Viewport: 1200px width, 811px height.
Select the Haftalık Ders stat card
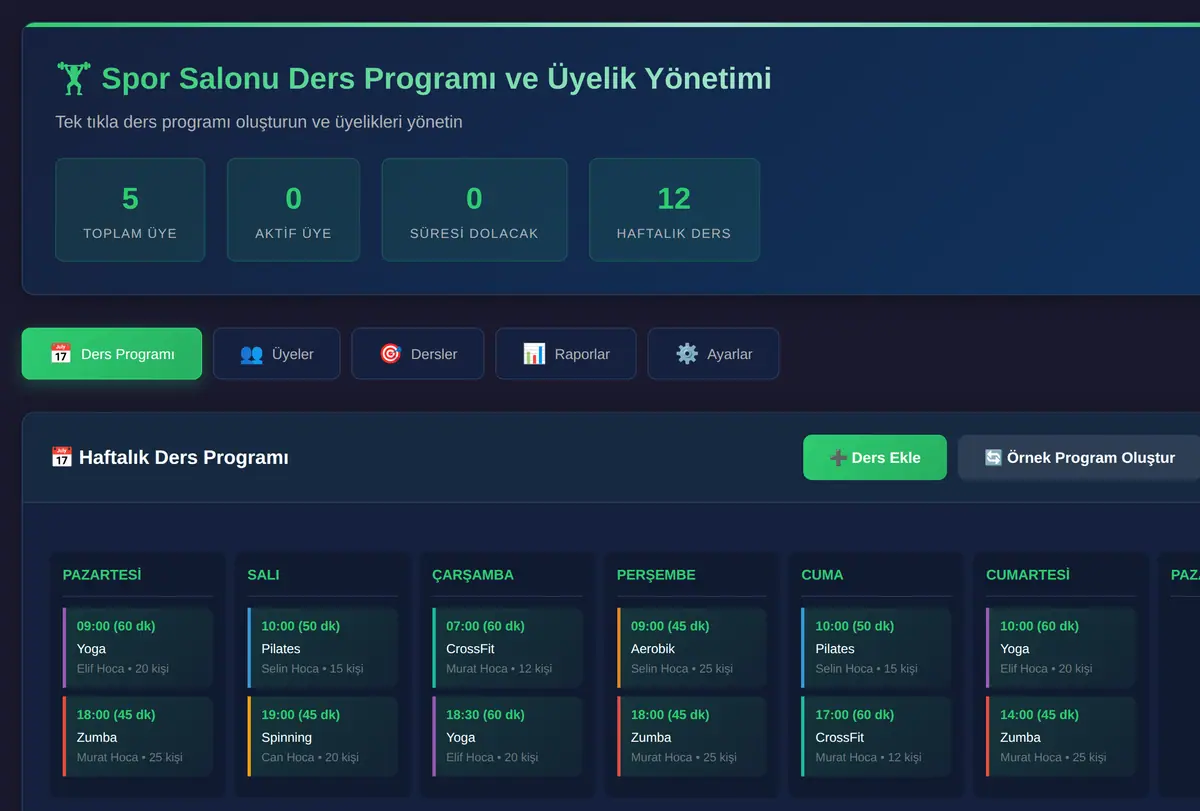(674, 210)
